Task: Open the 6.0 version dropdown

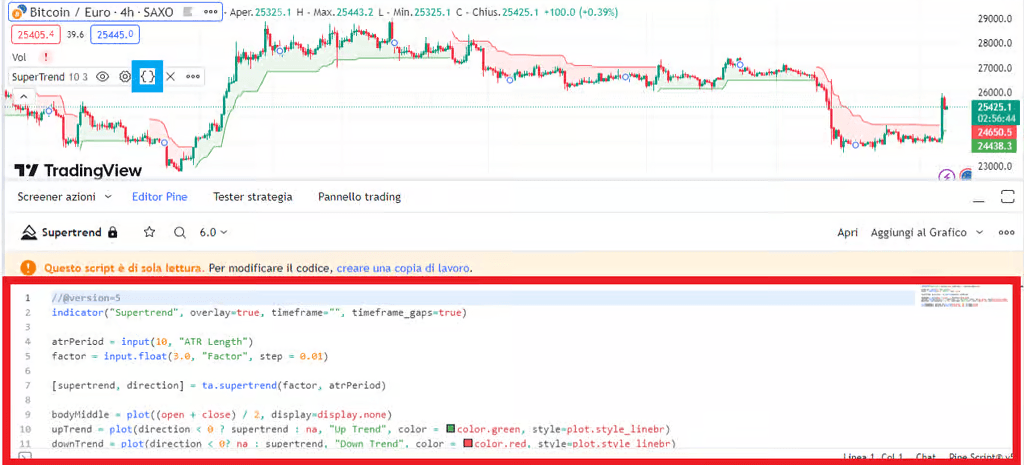Action: [214, 232]
